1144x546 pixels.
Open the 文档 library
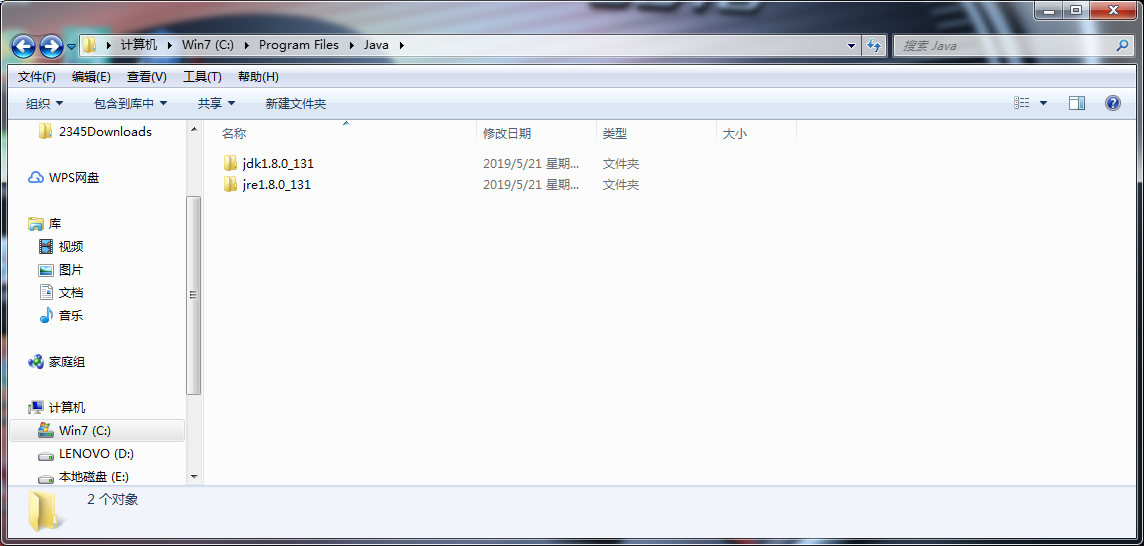click(x=71, y=293)
